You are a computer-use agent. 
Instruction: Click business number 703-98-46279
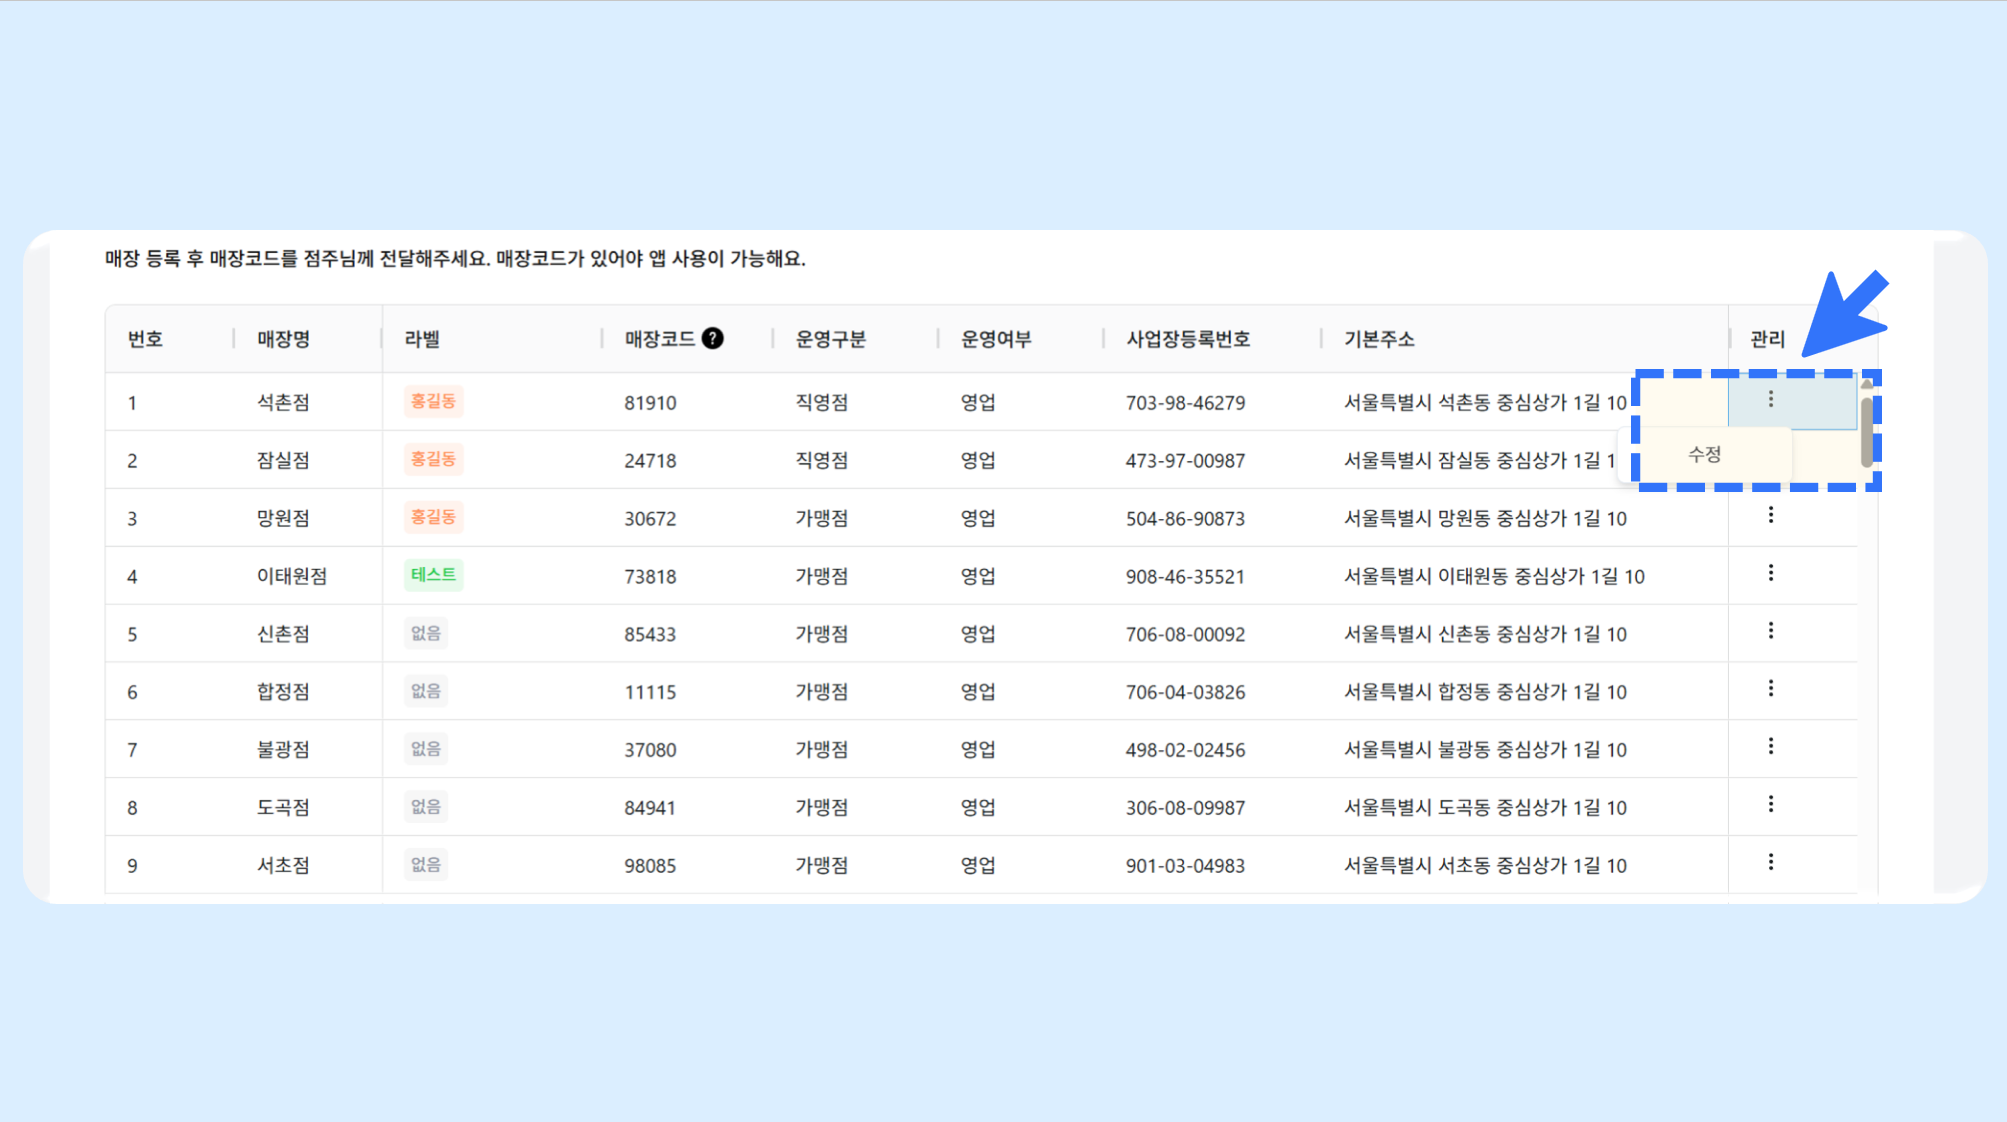[1185, 403]
